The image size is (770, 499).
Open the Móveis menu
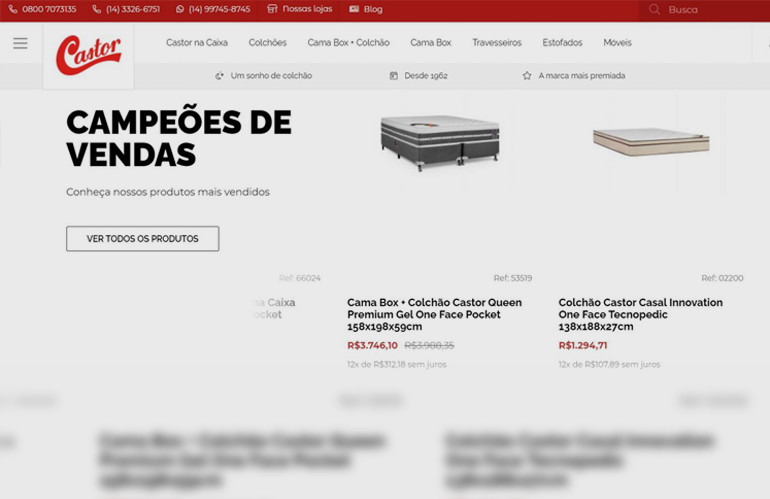(x=617, y=43)
